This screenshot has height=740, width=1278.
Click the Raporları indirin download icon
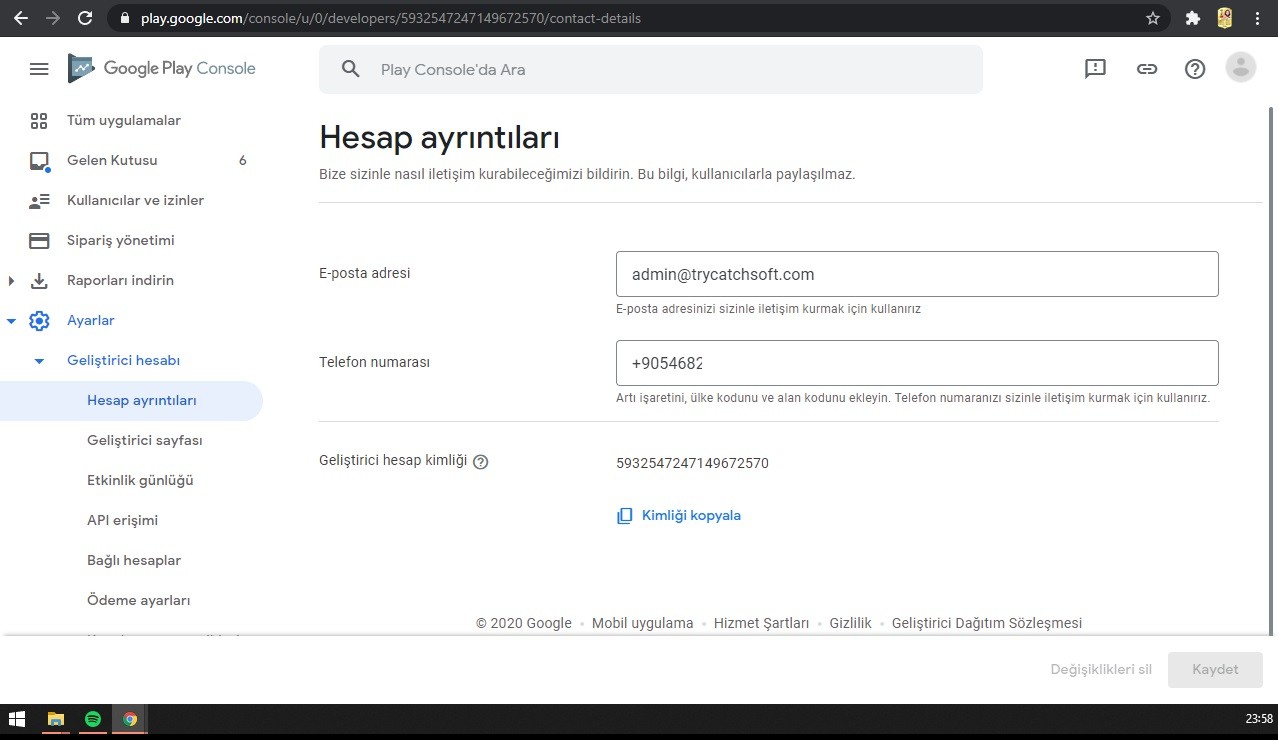(x=39, y=281)
